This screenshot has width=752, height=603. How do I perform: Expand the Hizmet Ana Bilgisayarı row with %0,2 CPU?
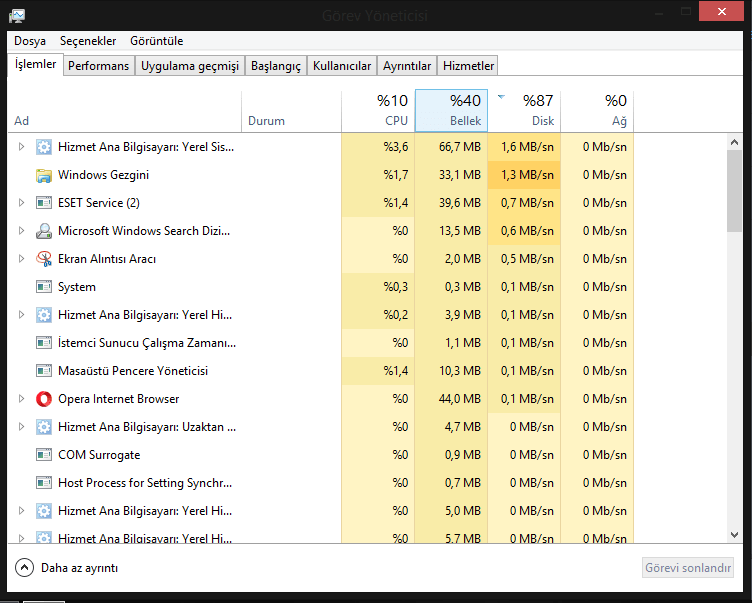(21, 315)
